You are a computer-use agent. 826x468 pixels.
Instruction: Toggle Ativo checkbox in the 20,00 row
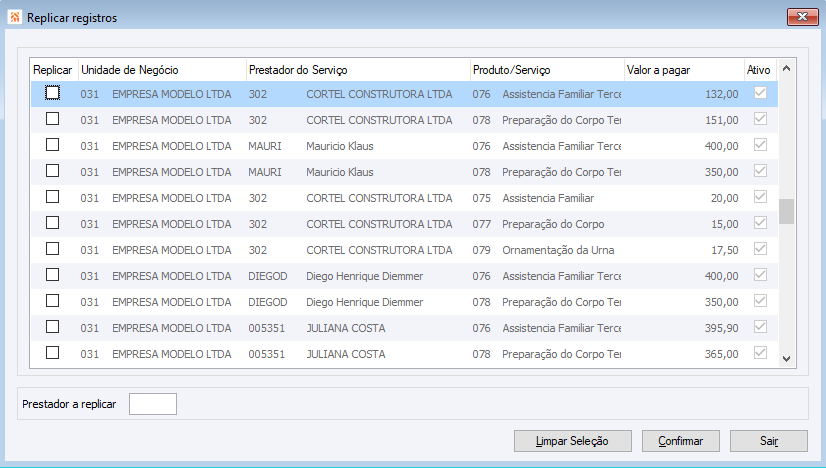(x=760, y=197)
